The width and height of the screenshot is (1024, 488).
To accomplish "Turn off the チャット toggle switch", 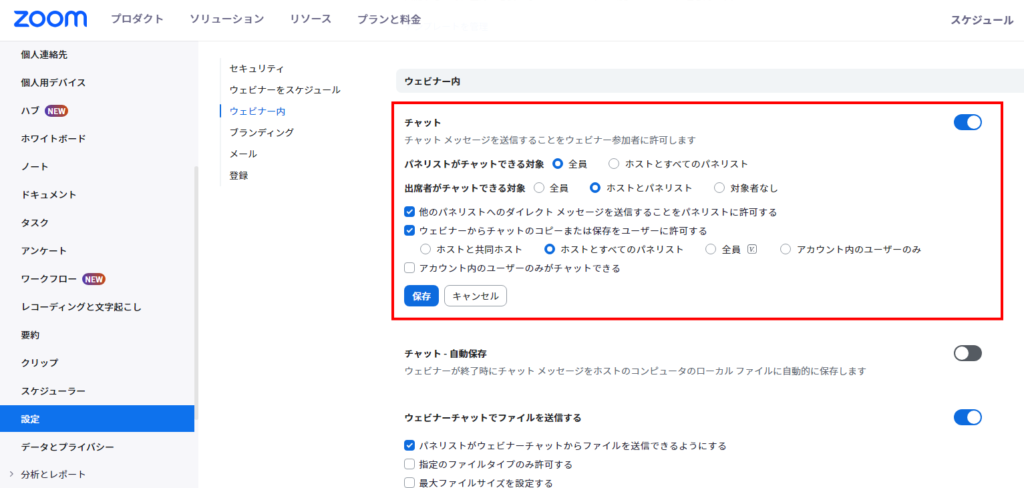I will 967,122.
